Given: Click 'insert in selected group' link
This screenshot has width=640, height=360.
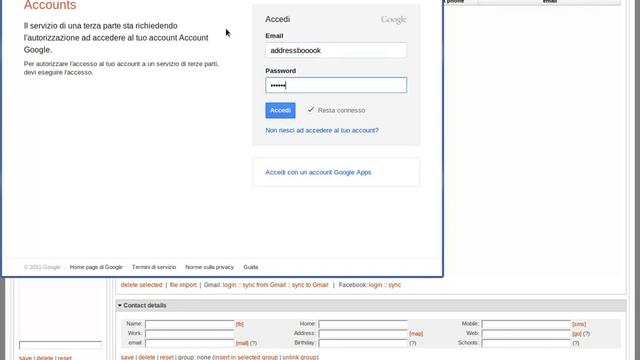Looking at the screenshot, I should coord(246,357).
